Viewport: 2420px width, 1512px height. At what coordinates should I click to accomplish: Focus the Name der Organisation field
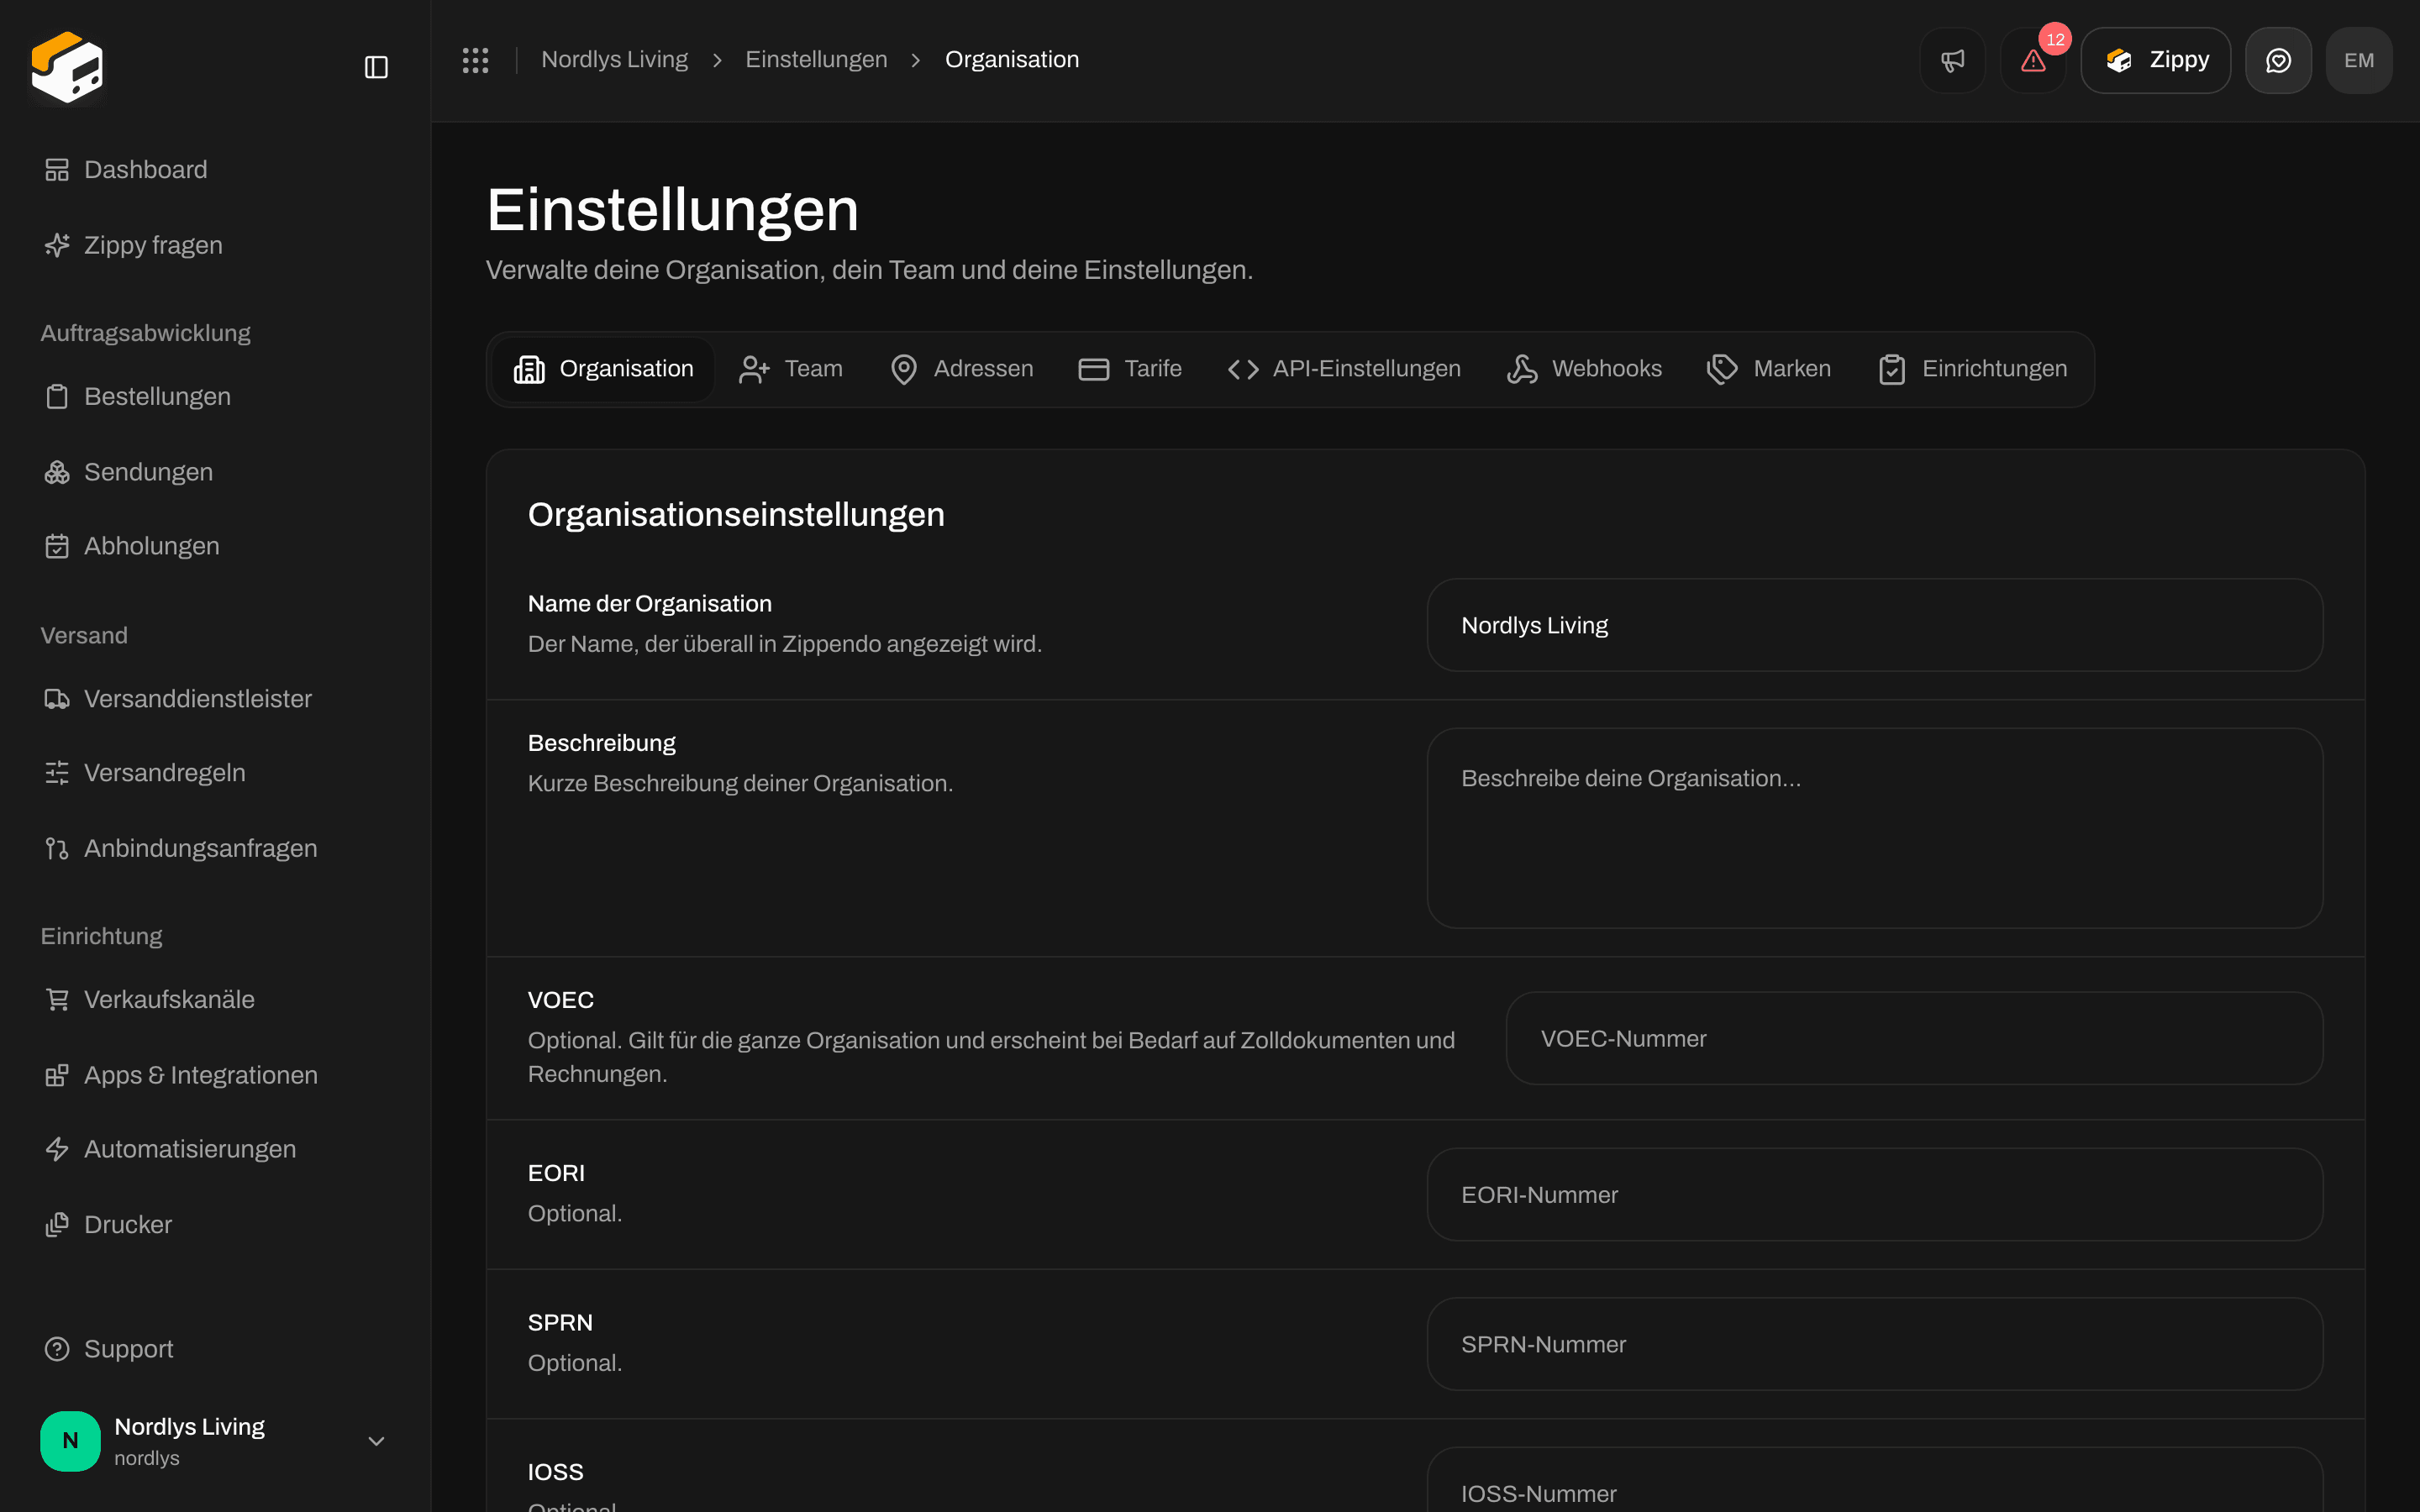pyautogui.click(x=1875, y=625)
